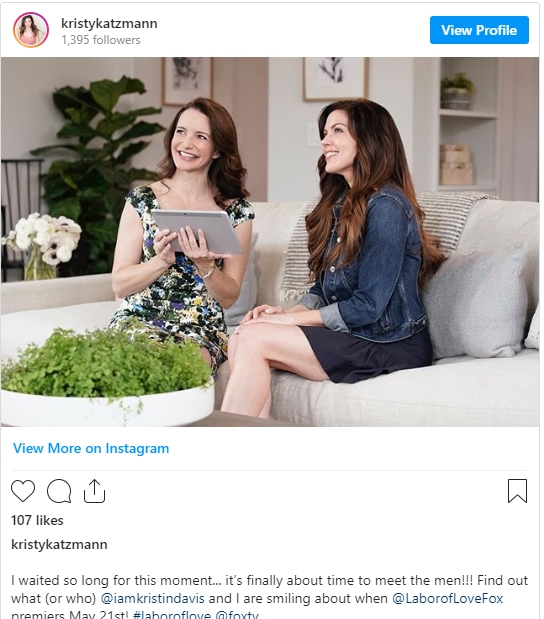Open the @LaborofLoveFox mention
Image resolution: width=544 pixels, height=619 pixels.
coord(448,598)
